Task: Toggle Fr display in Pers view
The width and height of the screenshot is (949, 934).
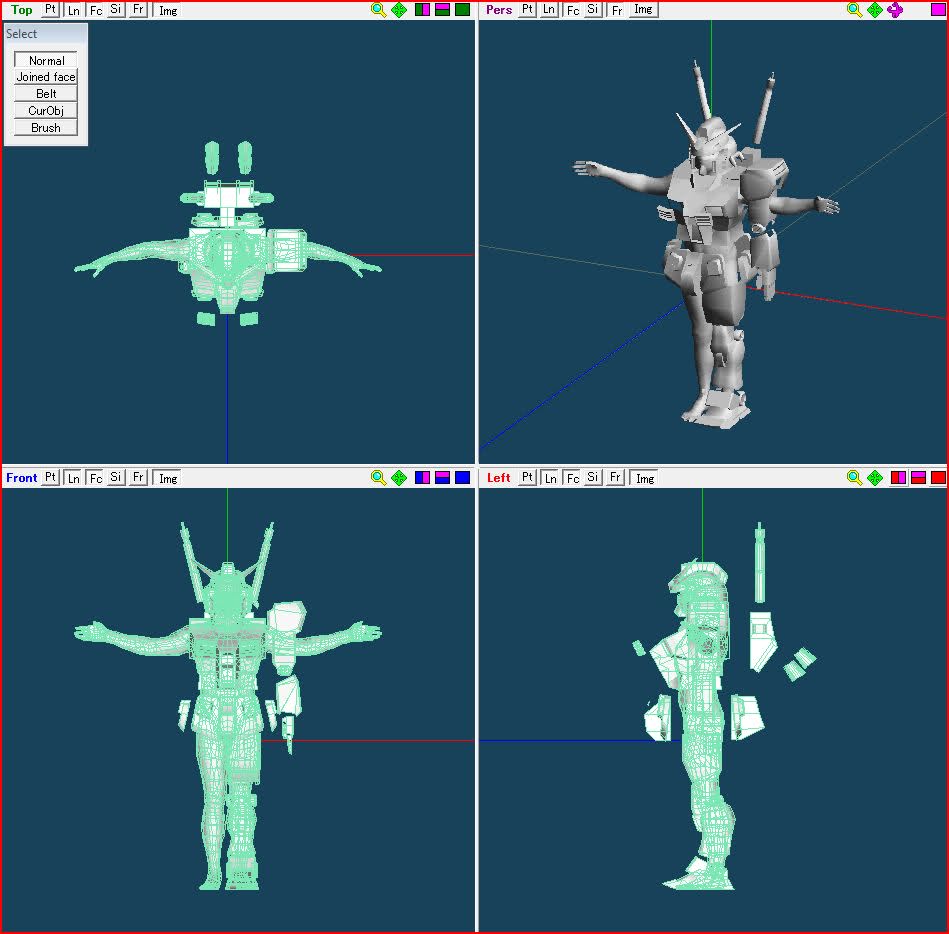Action: click(x=616, y=10)
